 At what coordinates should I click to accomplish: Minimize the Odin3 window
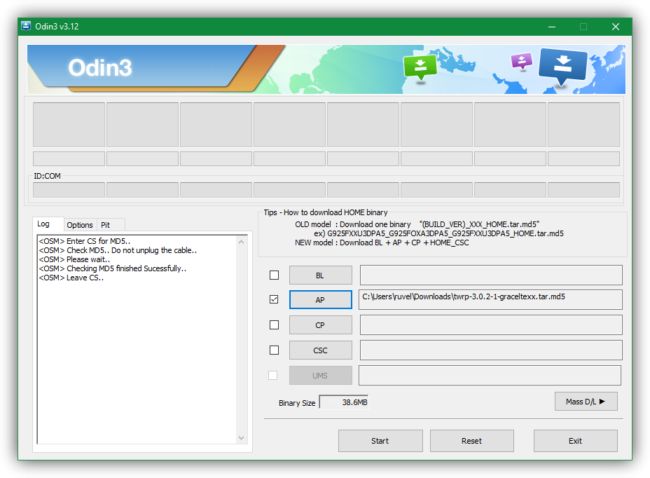552,27
